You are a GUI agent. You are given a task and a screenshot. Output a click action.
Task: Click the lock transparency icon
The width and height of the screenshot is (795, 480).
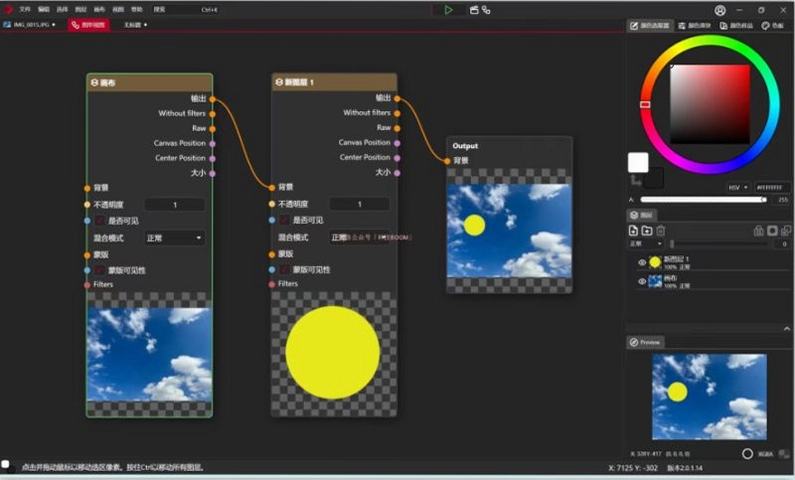point(758,231)
